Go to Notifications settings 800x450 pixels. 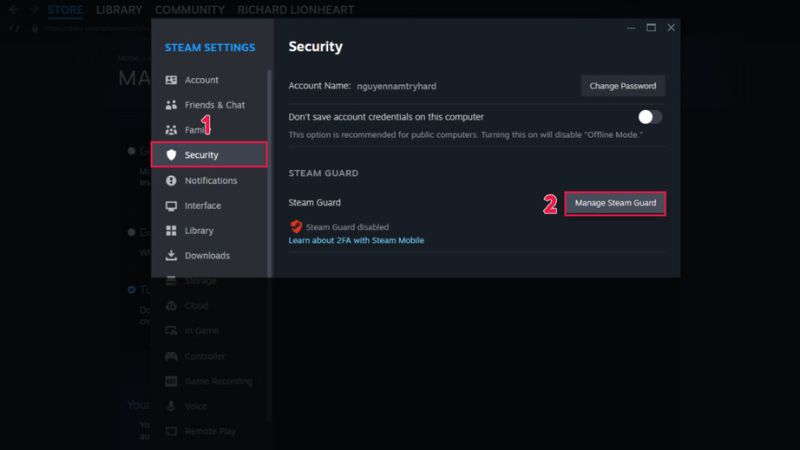pos(209,181)
